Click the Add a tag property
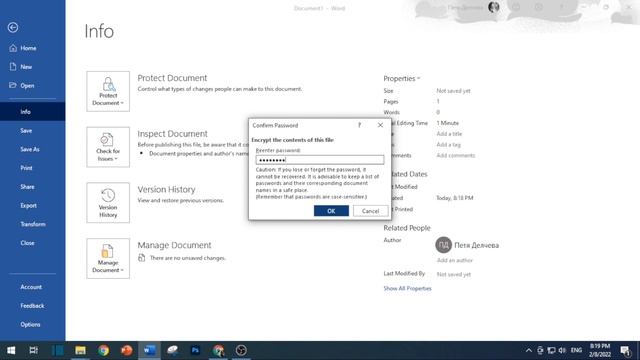The height and width of the screenshot is (360, 640). (448, 145)
